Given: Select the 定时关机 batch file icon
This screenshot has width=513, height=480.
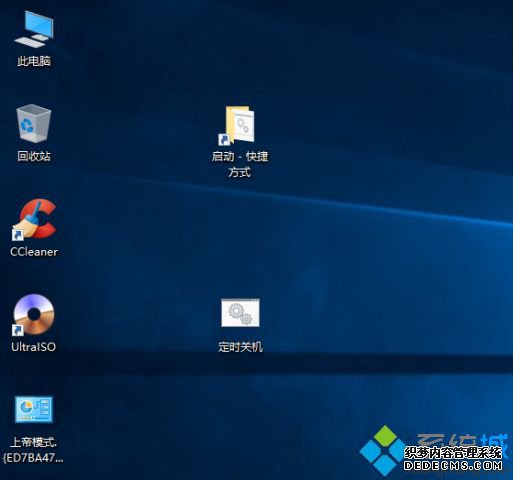Looking at the screenshot, I should point(240,313).
